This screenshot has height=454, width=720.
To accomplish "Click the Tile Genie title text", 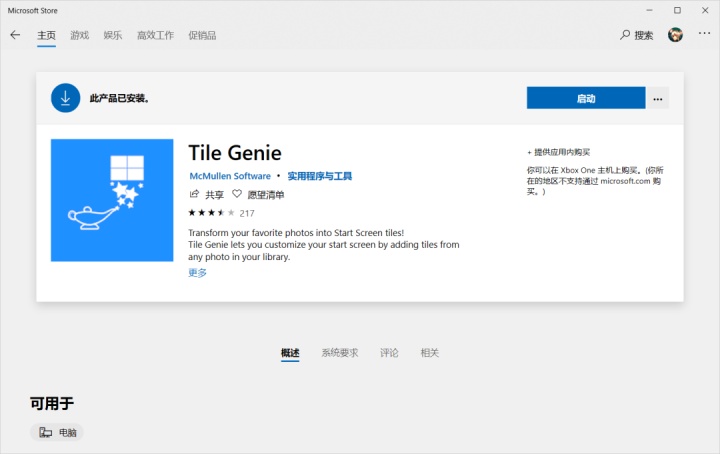I will (x=235, y=153).
